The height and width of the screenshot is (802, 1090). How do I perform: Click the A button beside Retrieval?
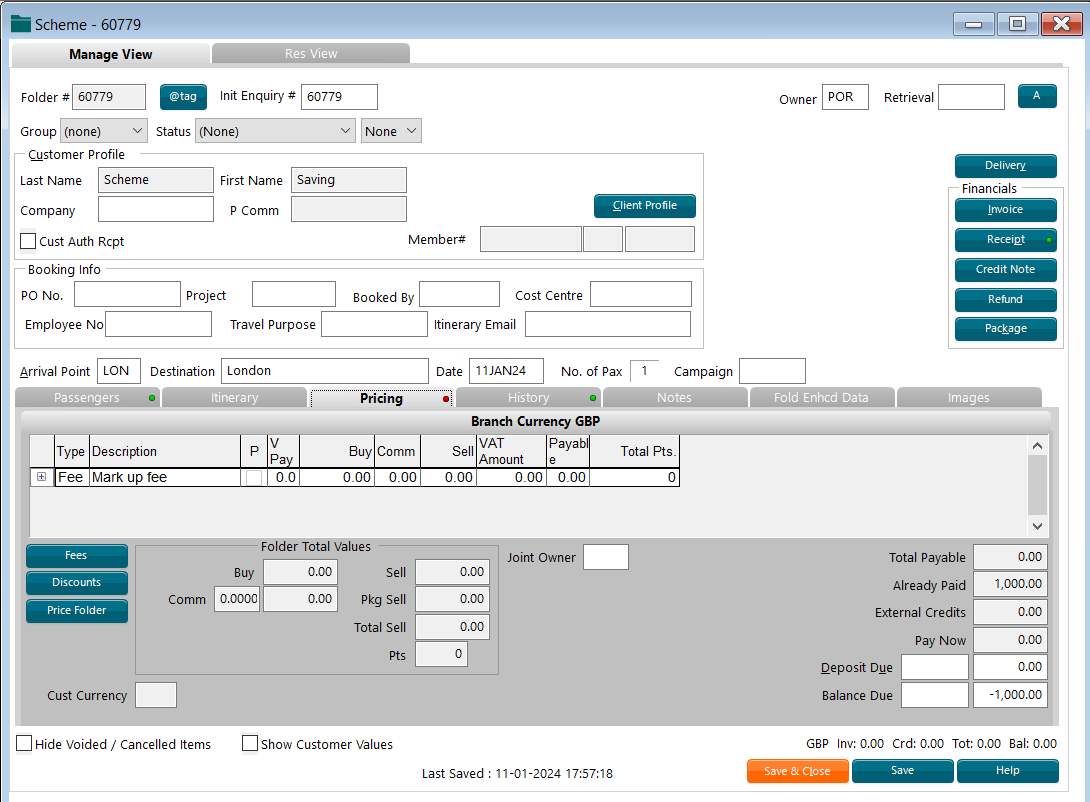pos(1036,96)
